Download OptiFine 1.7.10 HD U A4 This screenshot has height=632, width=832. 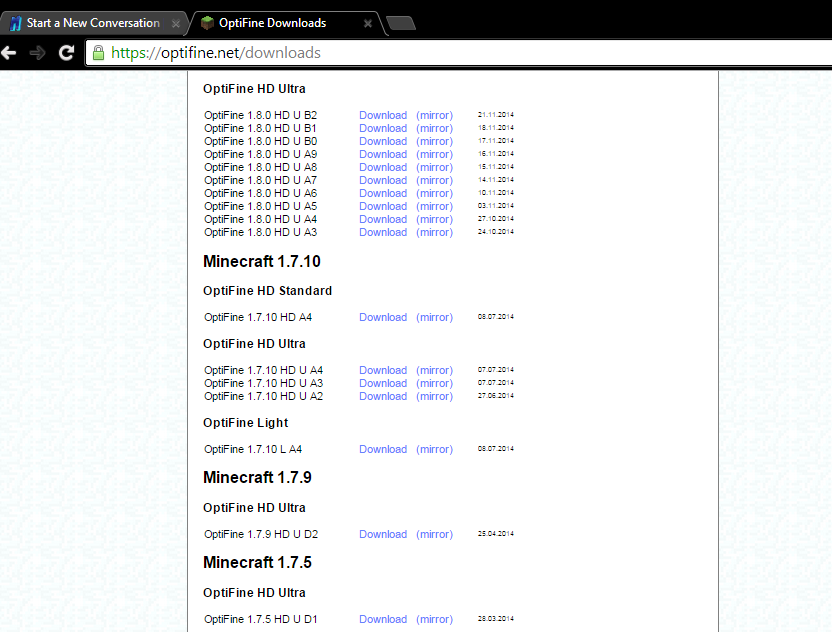tap(383, 370)
